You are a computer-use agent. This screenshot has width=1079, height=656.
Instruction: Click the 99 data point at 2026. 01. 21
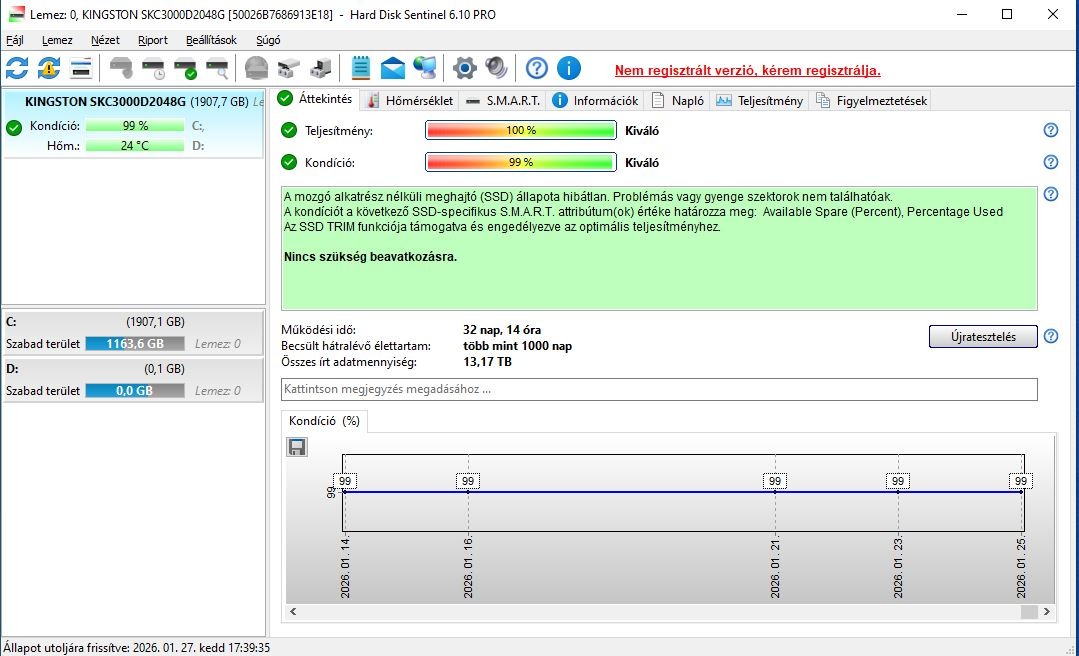[775, 481]
